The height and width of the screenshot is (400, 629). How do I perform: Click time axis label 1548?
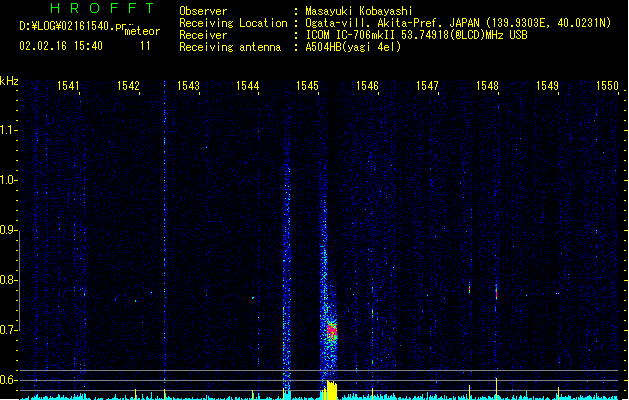(x=487, y=85)
